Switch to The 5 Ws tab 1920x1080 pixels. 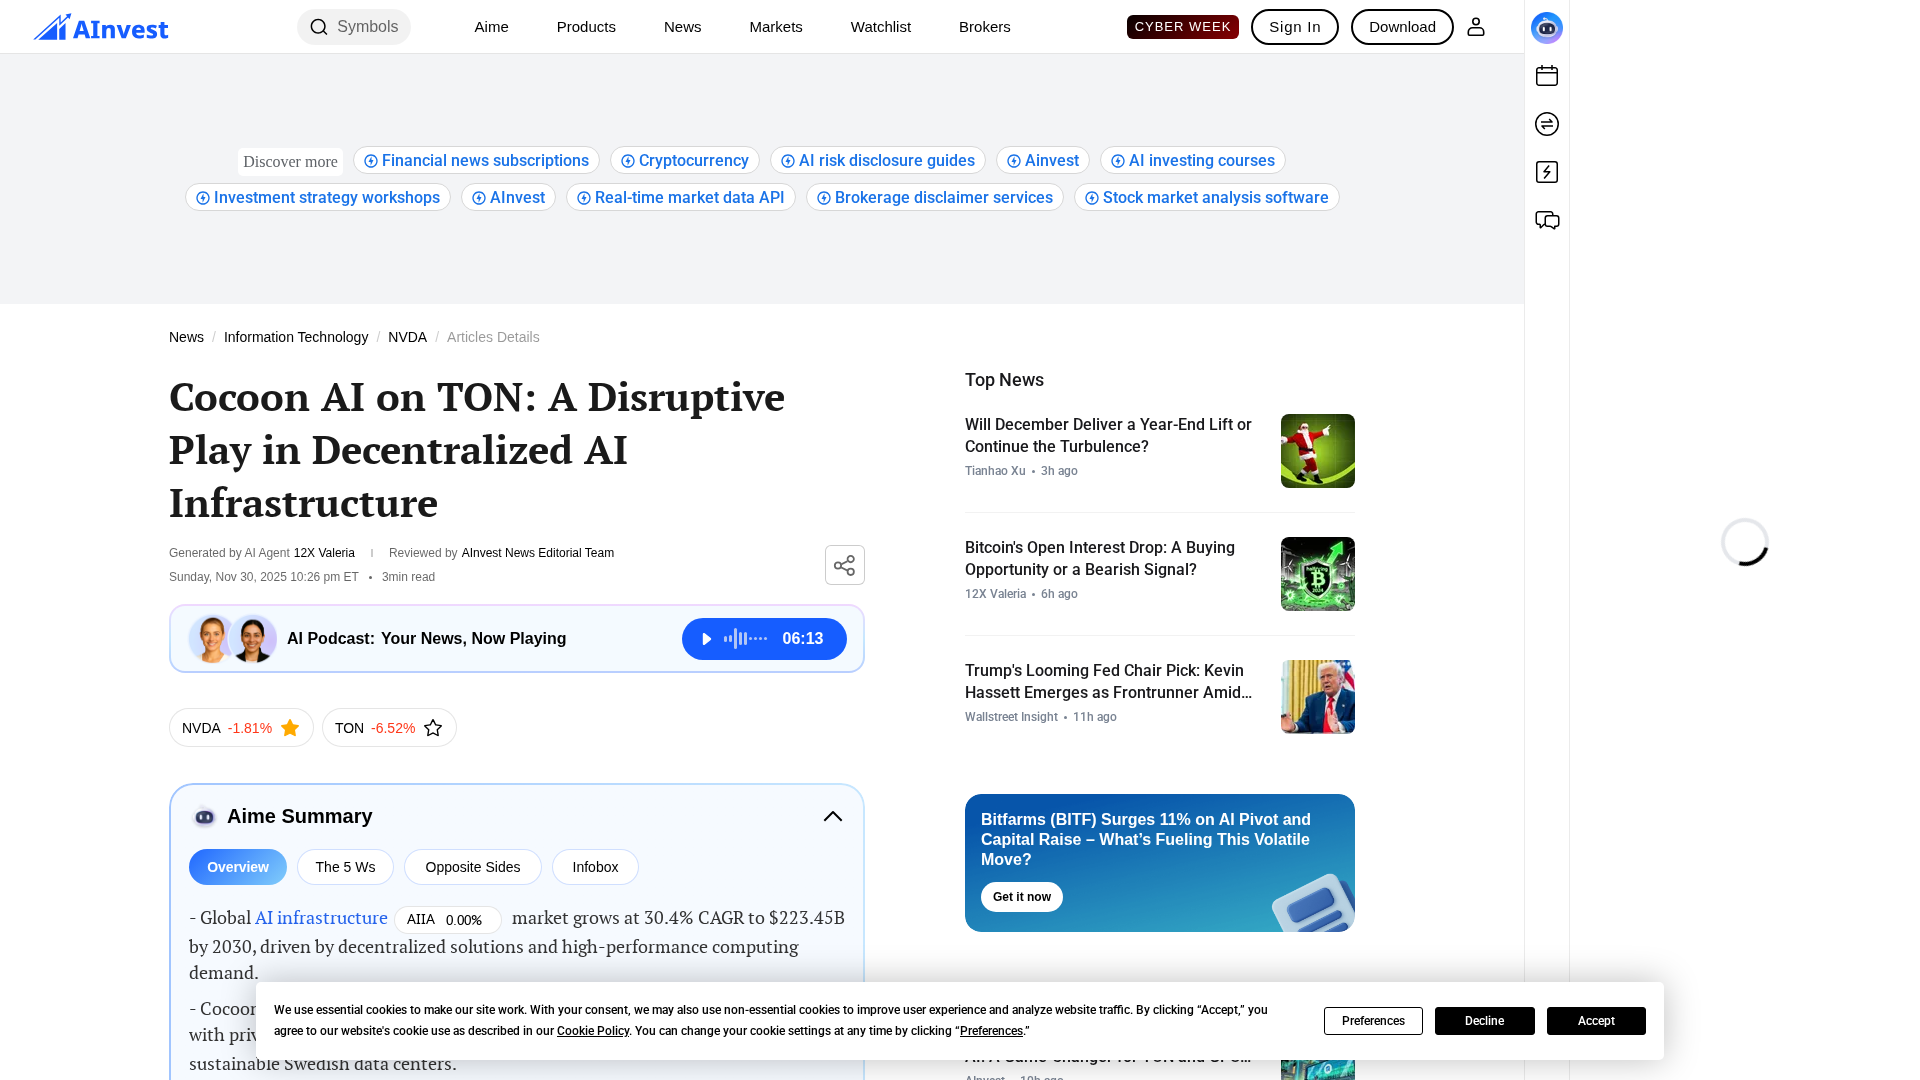tap(345, 867)
